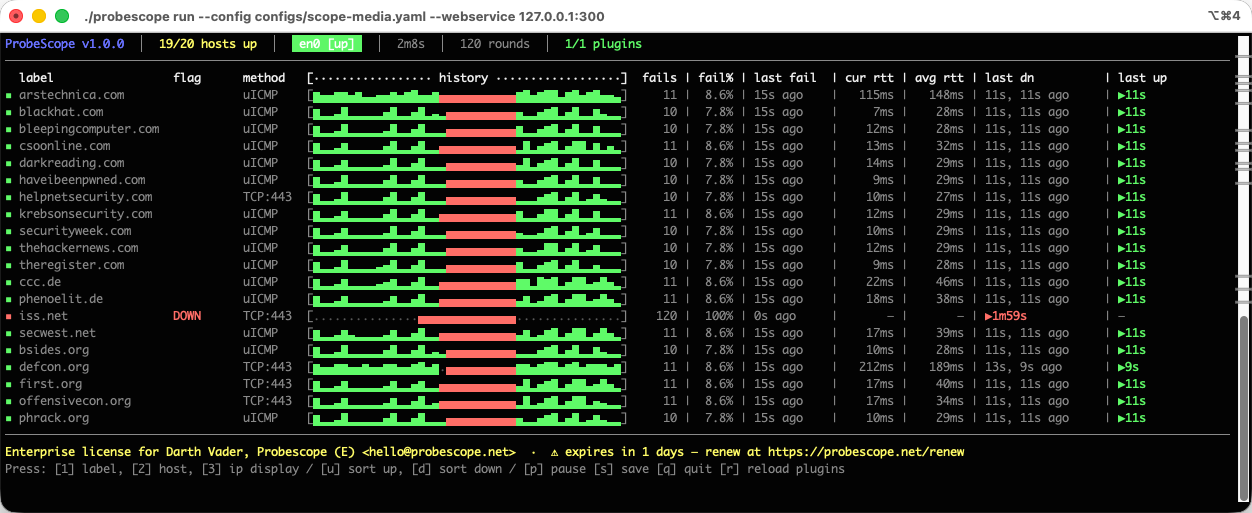Screen dimensions: 1252x513
Task: Click the green up-arrow in defcon.org row
Action: 1122,367
